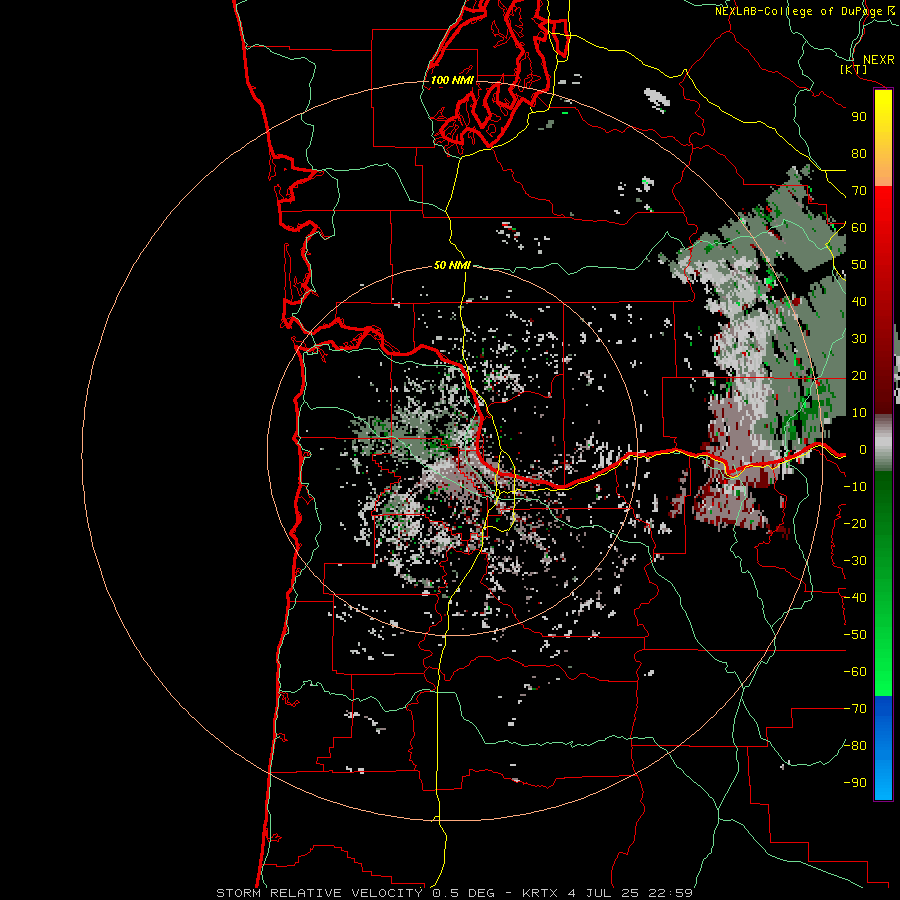Click the NEXR label at top right
The height and width of the screenshot is (900, 900).
879,60
